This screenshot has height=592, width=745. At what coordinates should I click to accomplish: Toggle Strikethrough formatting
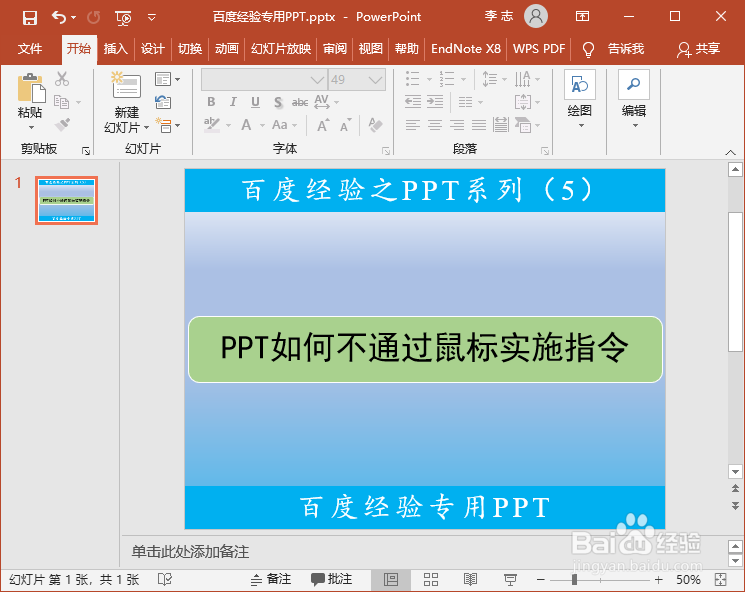click(x=300, y=102)
